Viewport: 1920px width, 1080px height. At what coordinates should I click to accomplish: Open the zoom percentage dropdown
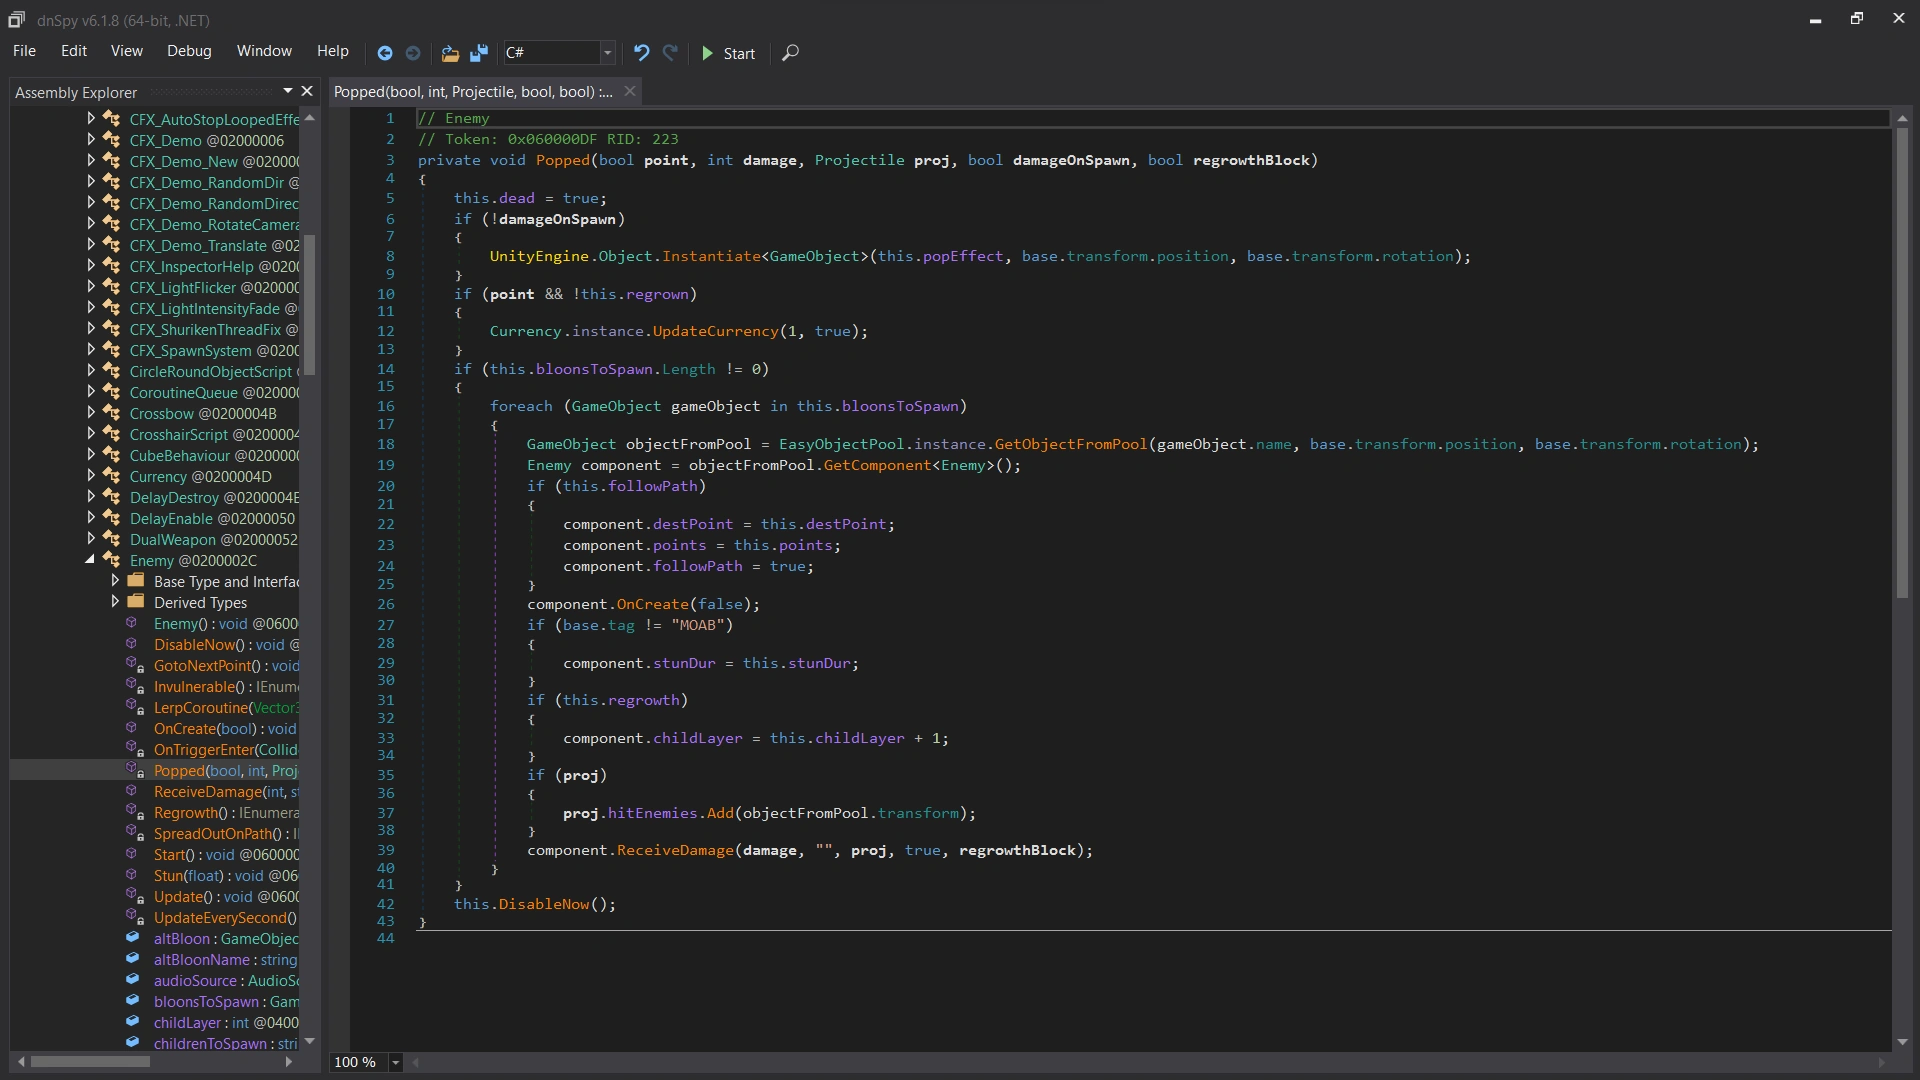click(x=396, y=1062)
